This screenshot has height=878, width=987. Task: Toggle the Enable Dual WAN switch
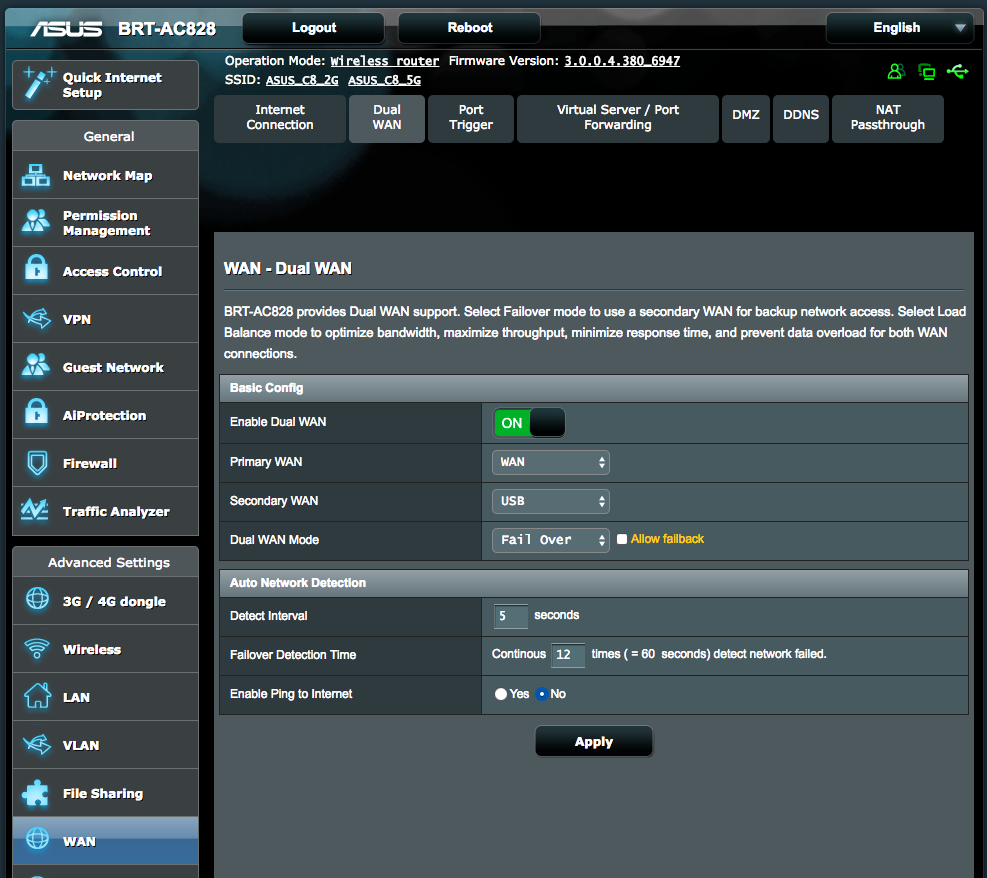(x=529, y=423)
